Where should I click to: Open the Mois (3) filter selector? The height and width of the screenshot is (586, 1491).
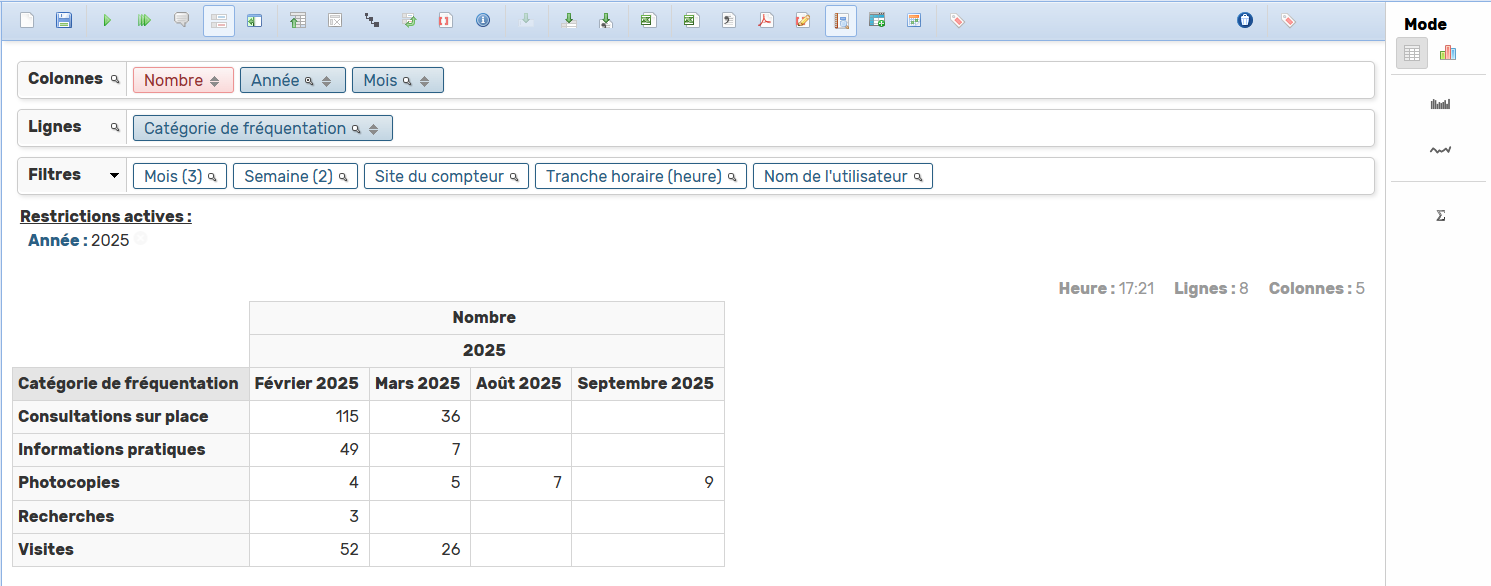[179, 175]
